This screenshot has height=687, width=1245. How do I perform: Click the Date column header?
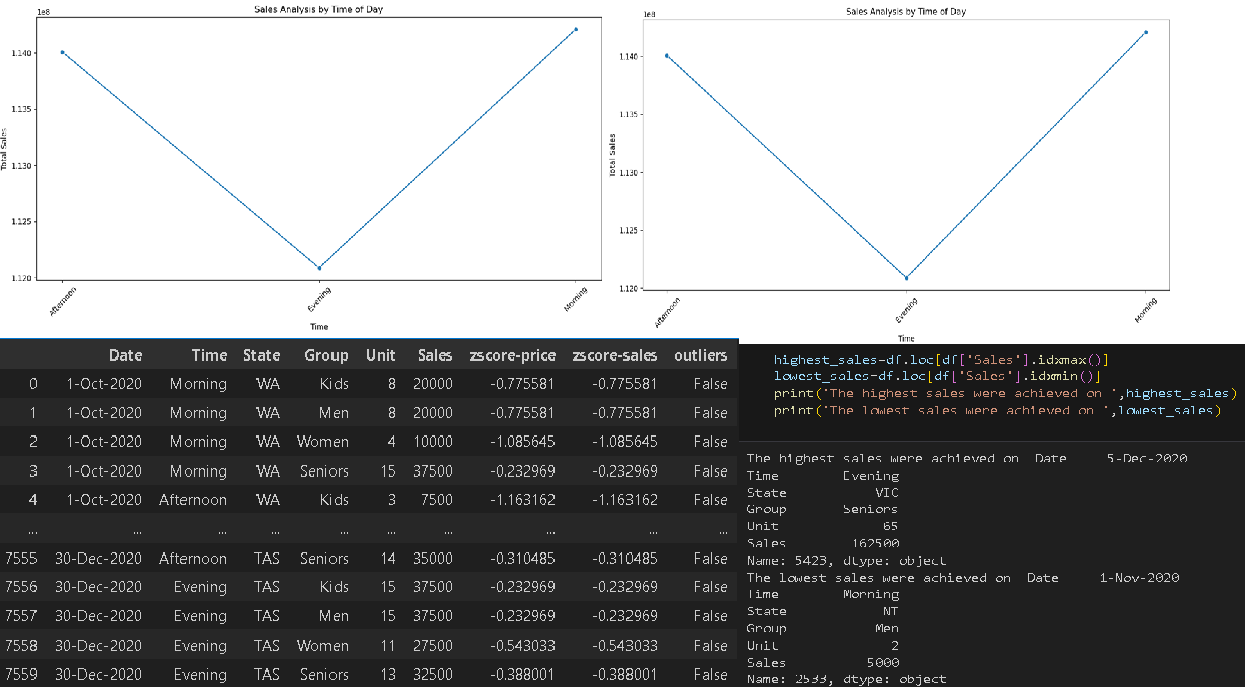pos(125,355)
